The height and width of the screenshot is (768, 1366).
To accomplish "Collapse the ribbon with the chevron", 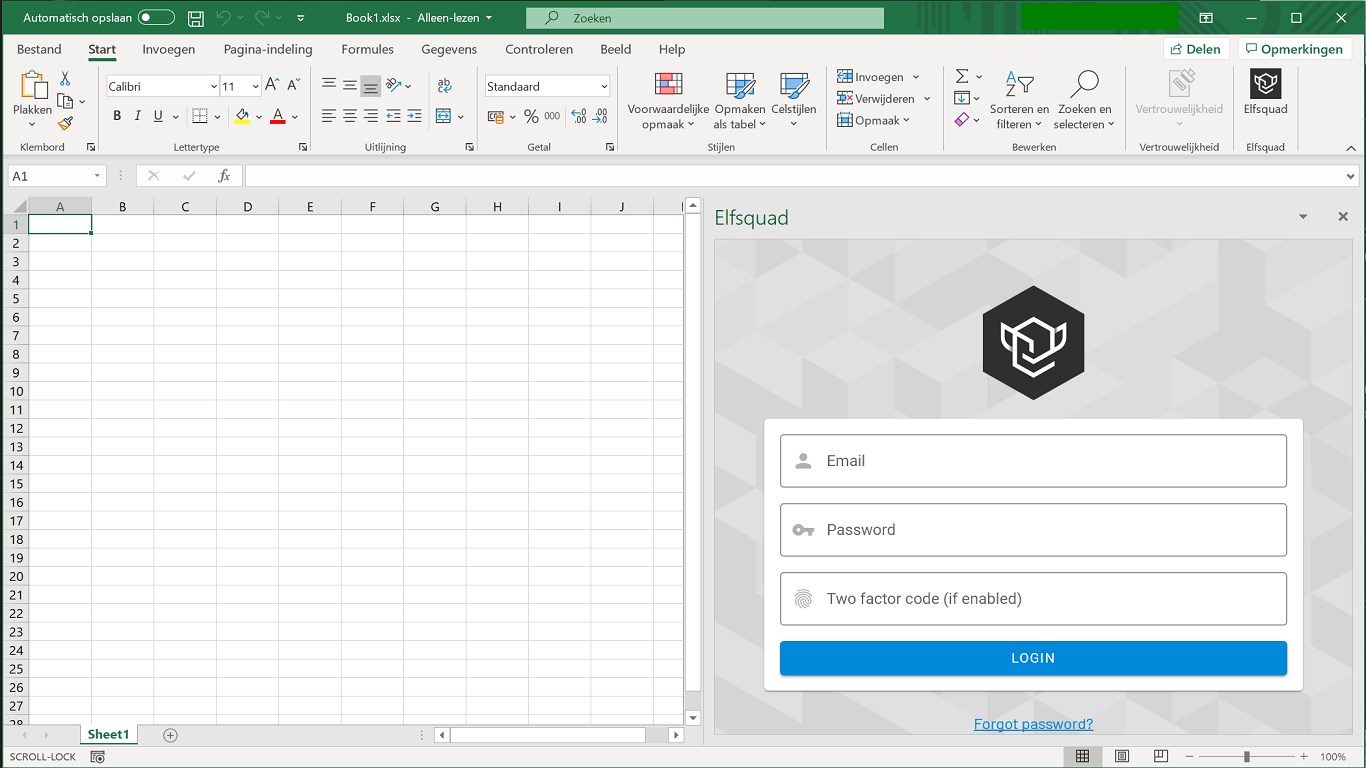I will pyautogui.click(x=1351, y=147).
